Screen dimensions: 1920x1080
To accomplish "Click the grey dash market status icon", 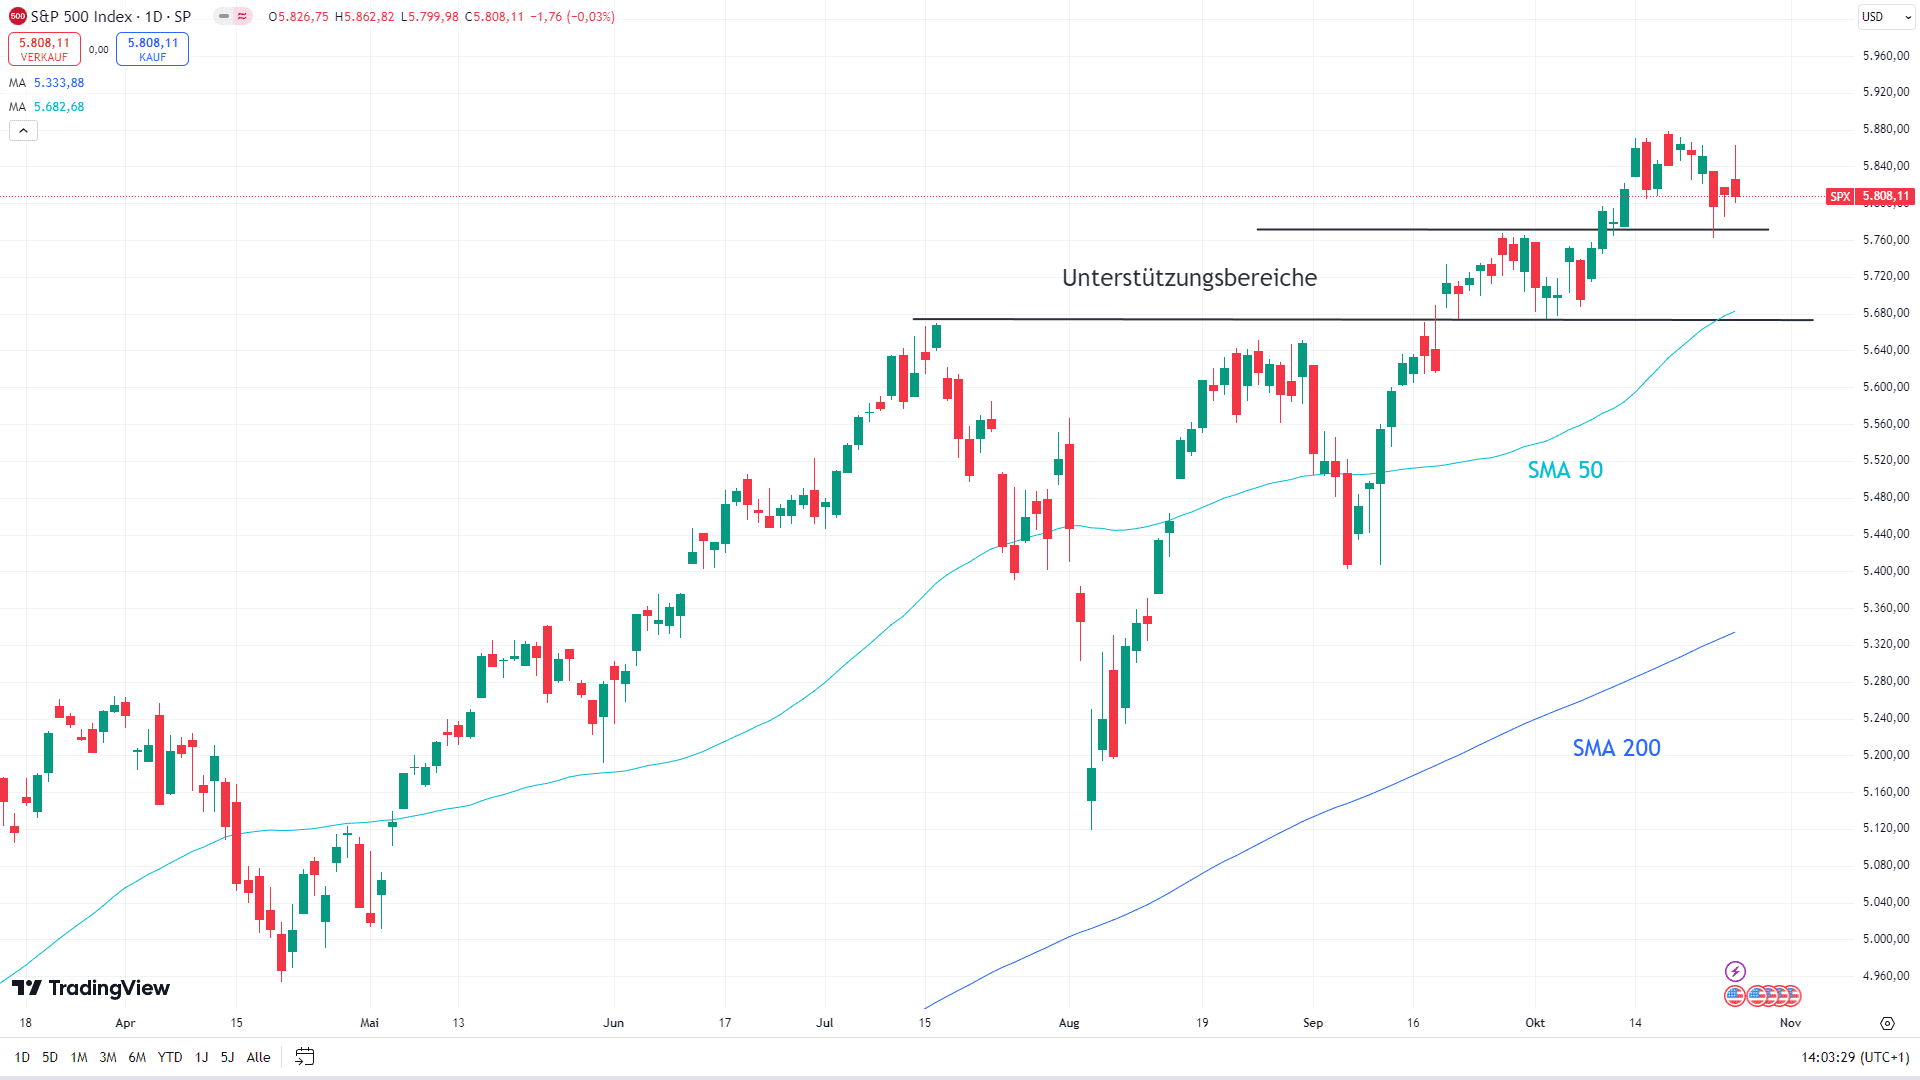I will (224, 16).
